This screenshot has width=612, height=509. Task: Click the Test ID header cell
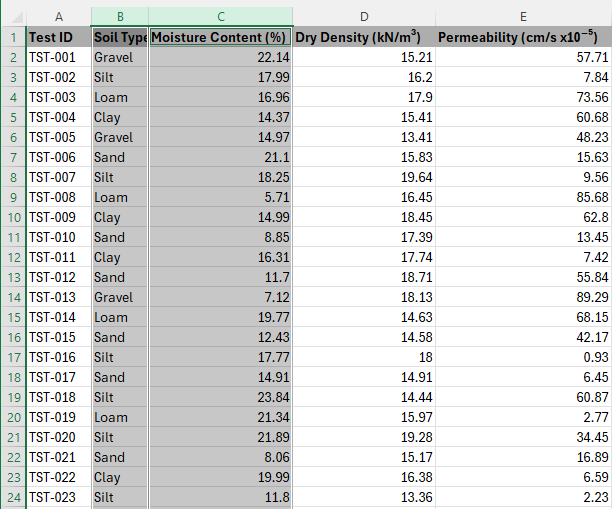pos(59,37)
